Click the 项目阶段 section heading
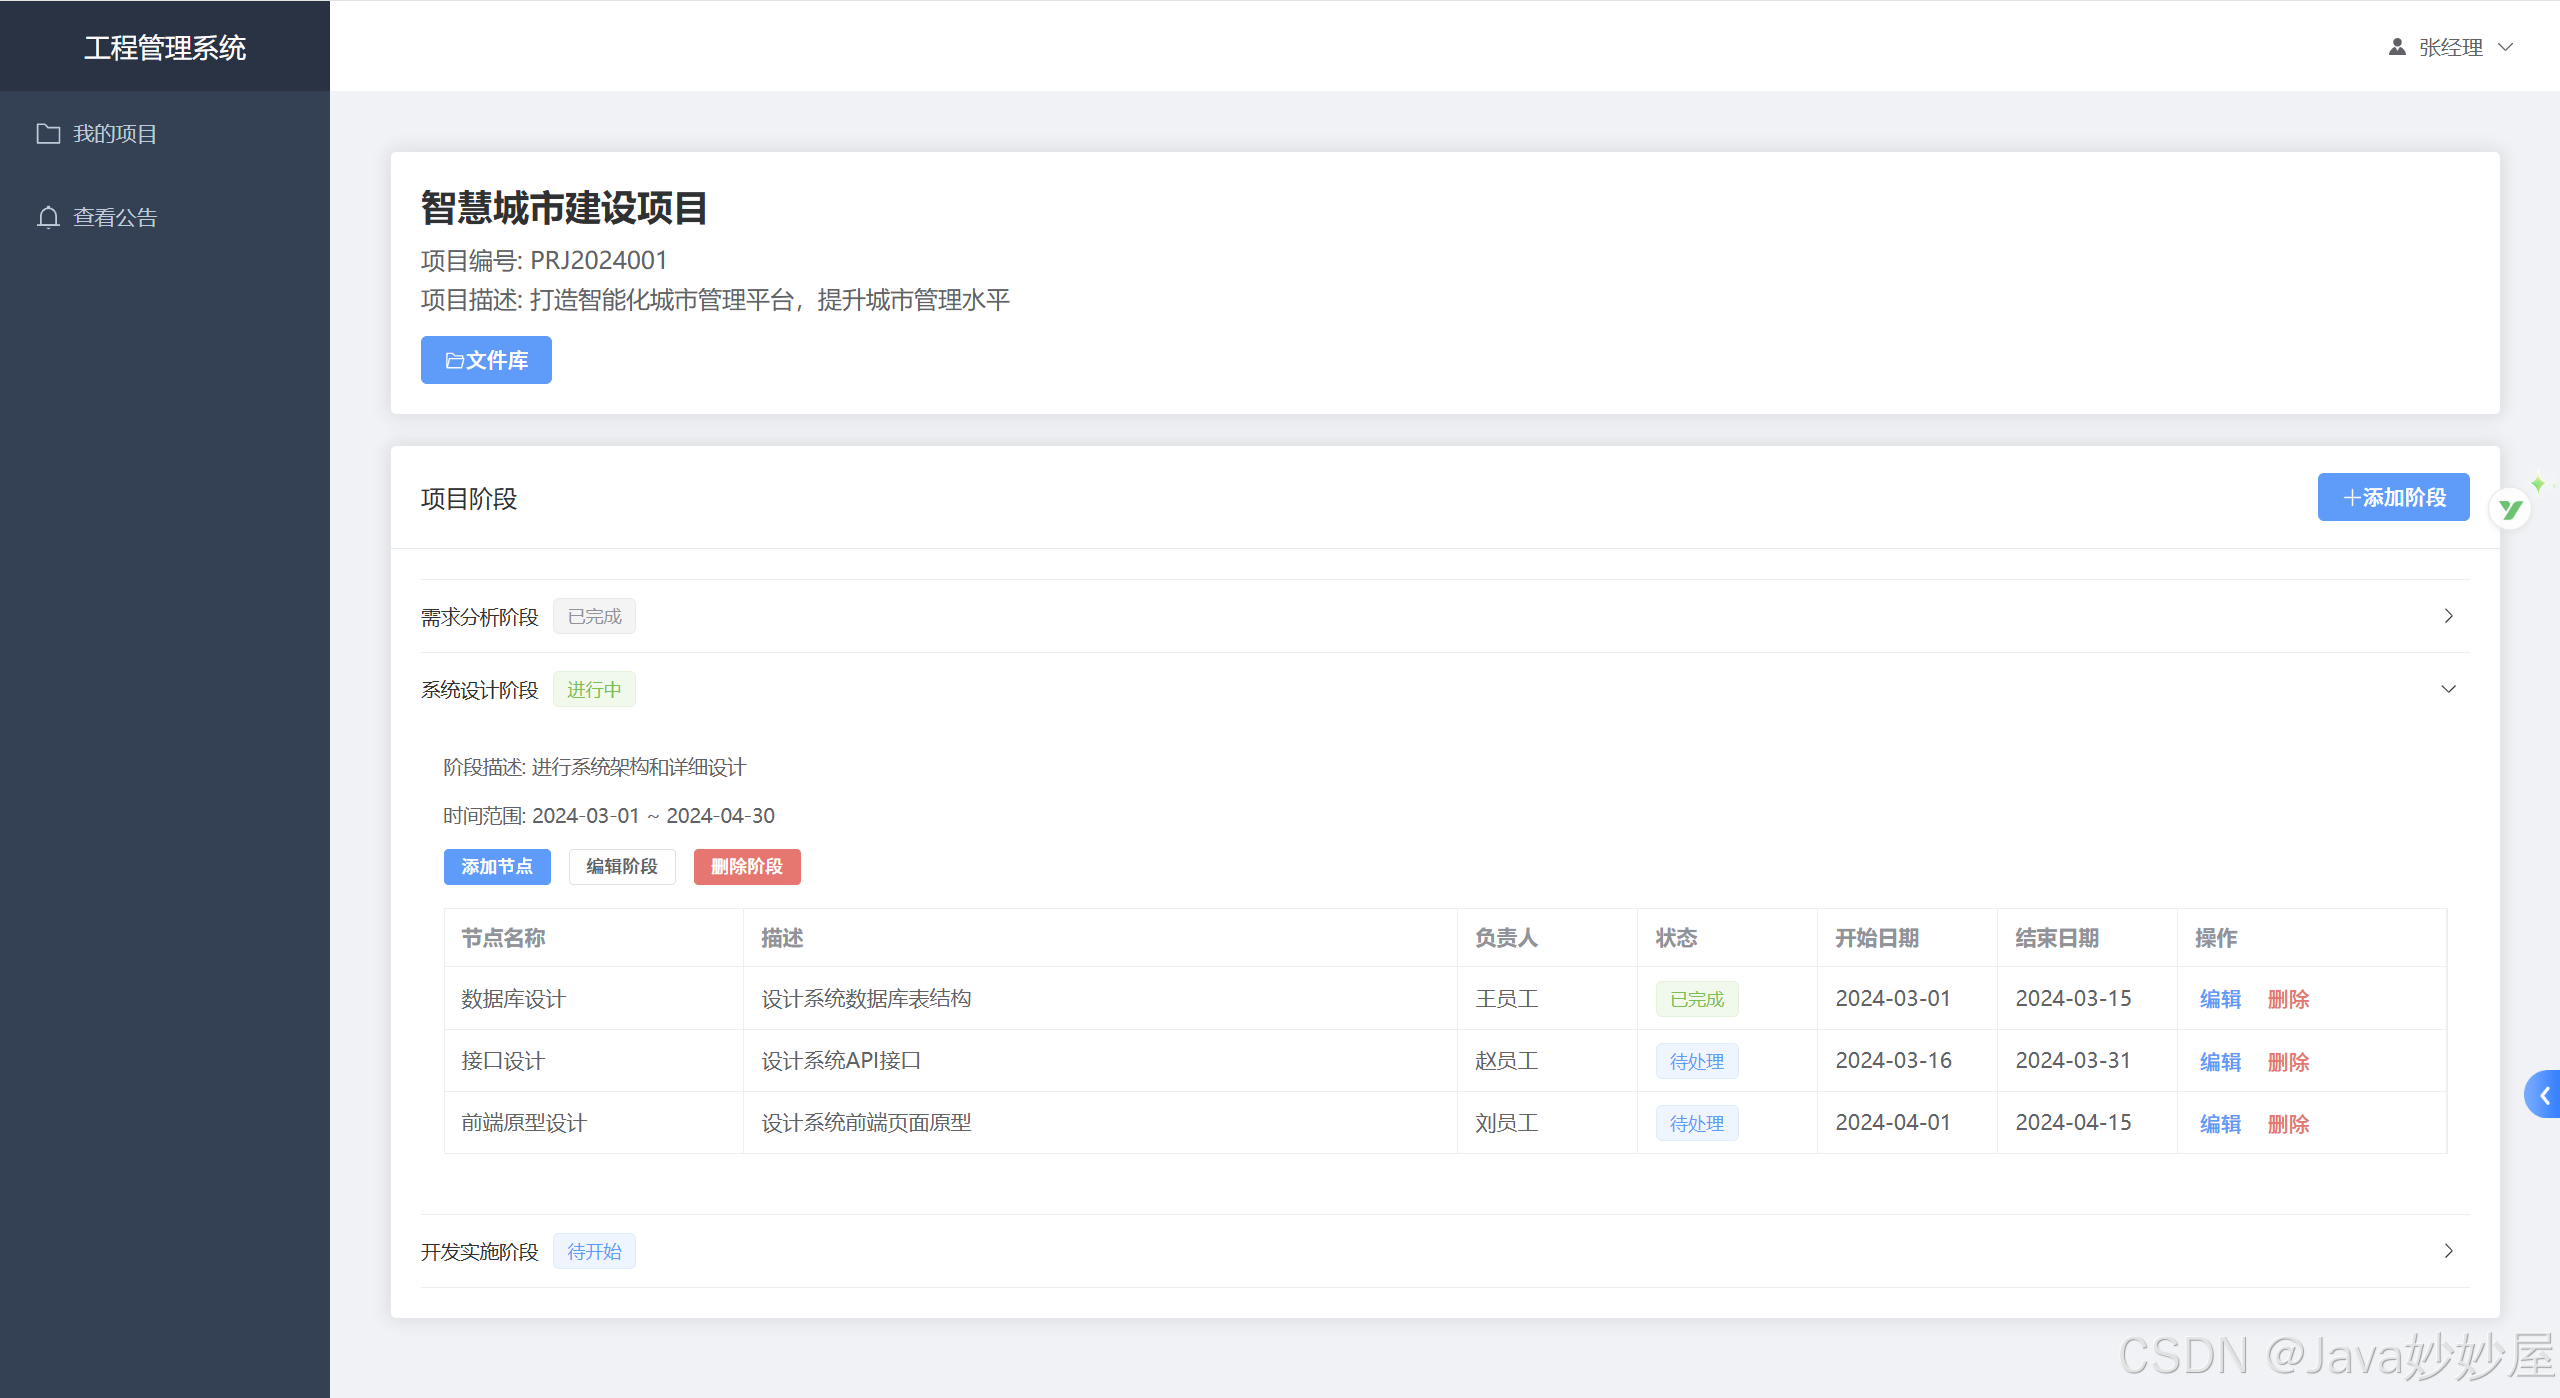 tap(469, 499)
